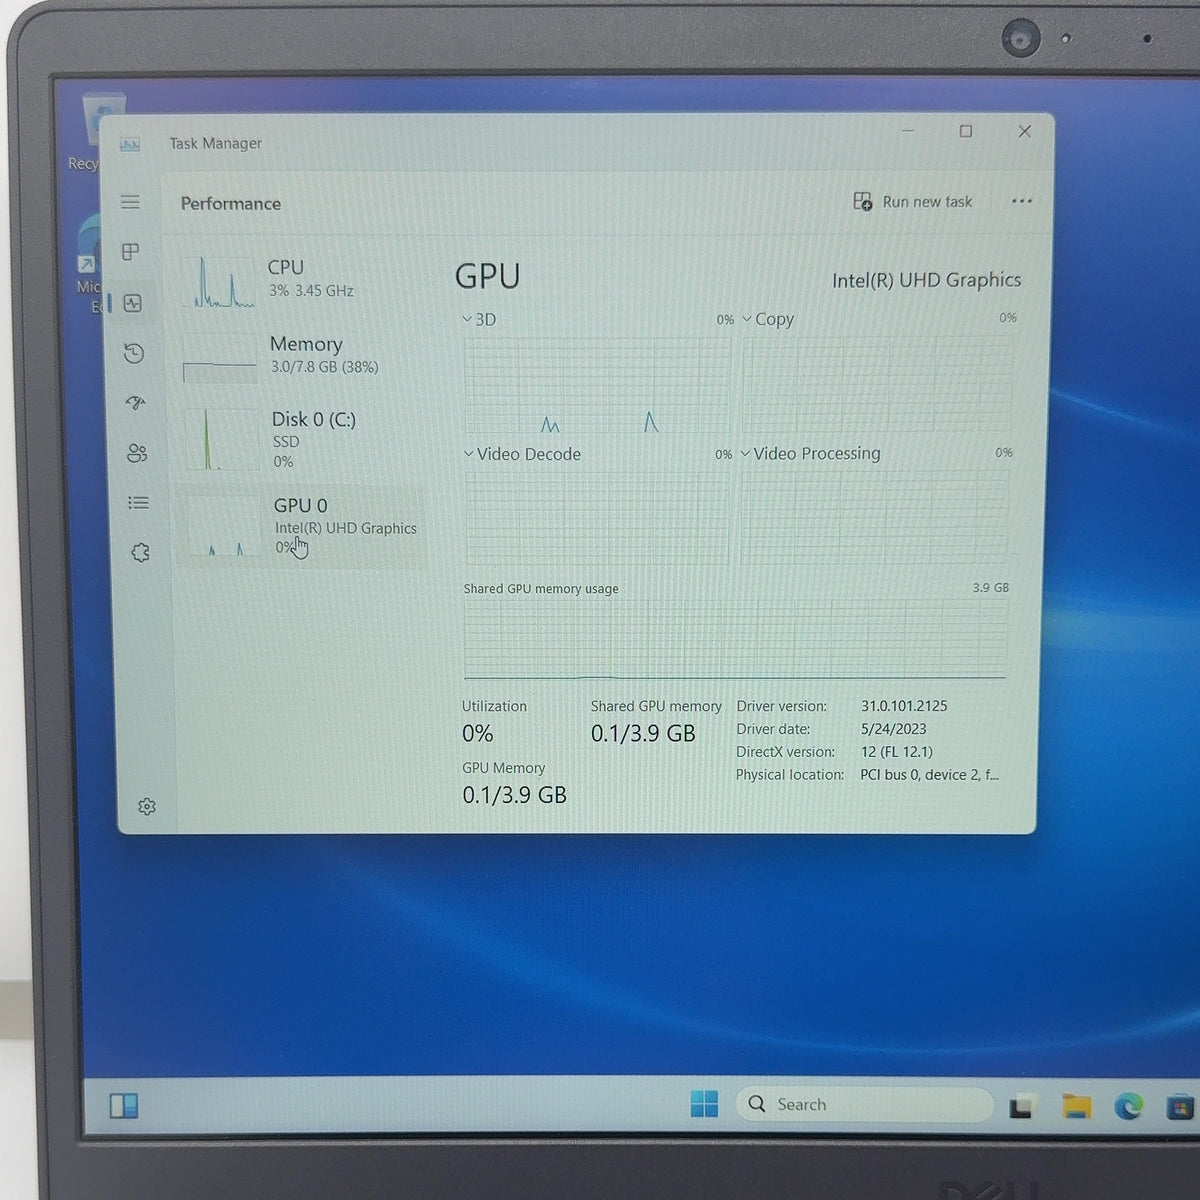Select the Performance page icon in sidebar
Viewport: 1200px width, 1200px height.
pos(133,303)
